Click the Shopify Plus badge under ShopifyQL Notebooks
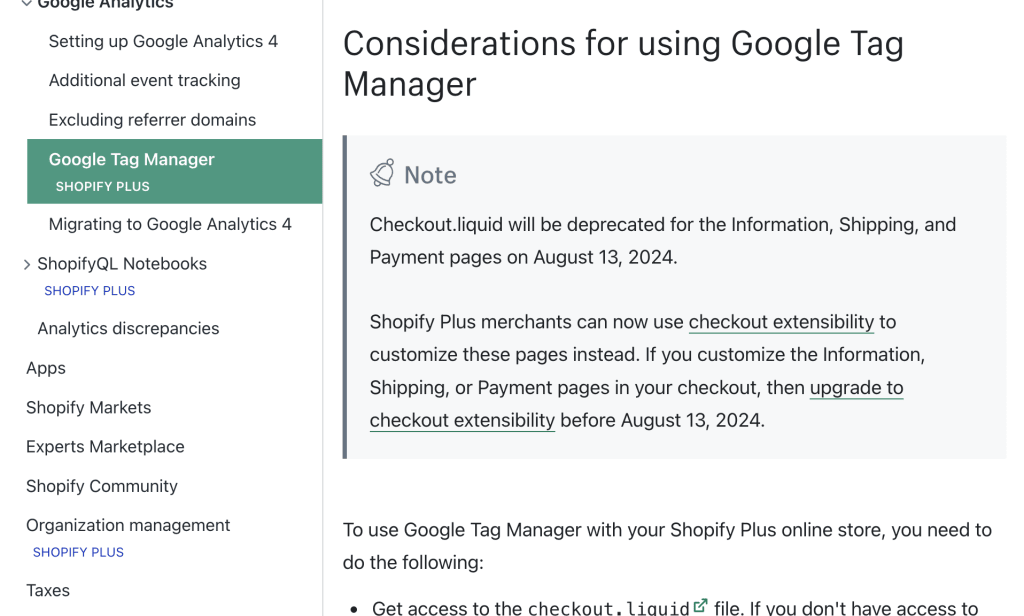 [x=89, y=291]
